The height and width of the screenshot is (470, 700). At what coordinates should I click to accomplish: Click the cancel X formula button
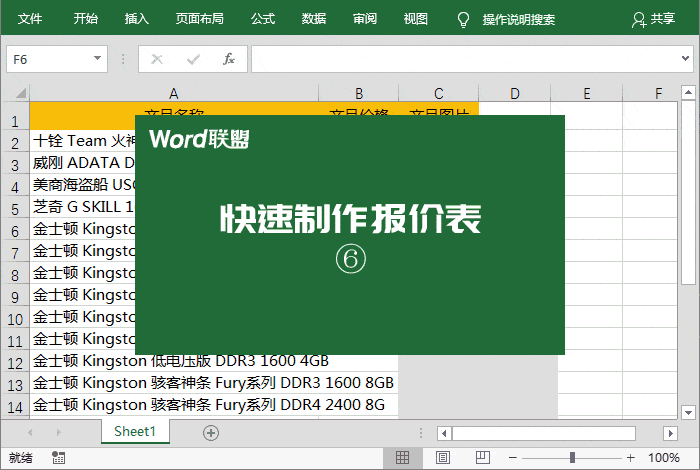[157, 59]
